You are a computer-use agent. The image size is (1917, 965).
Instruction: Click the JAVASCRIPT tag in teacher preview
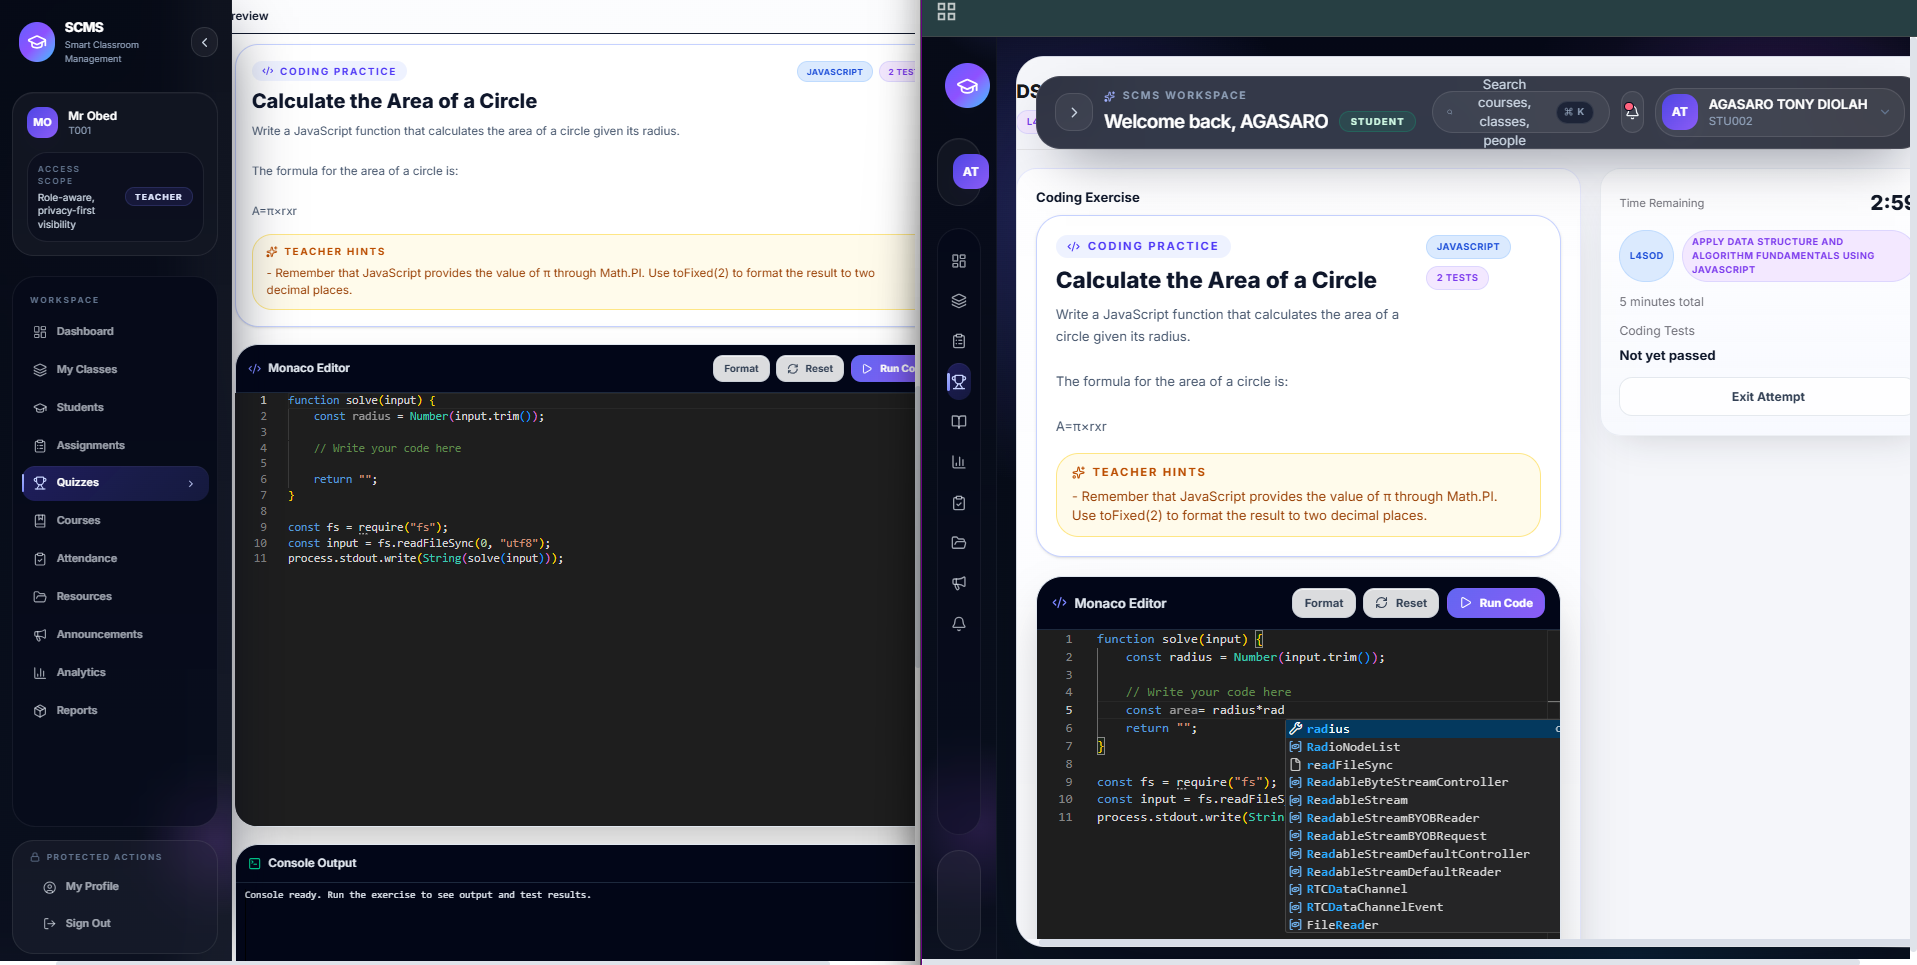834,72
